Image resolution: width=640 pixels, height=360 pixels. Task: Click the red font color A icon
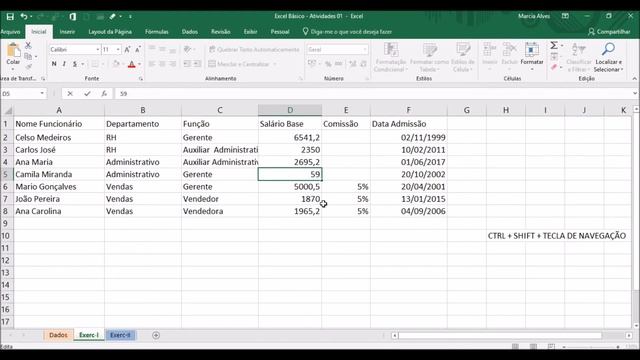pyautogui.click(x=131, y=64)
